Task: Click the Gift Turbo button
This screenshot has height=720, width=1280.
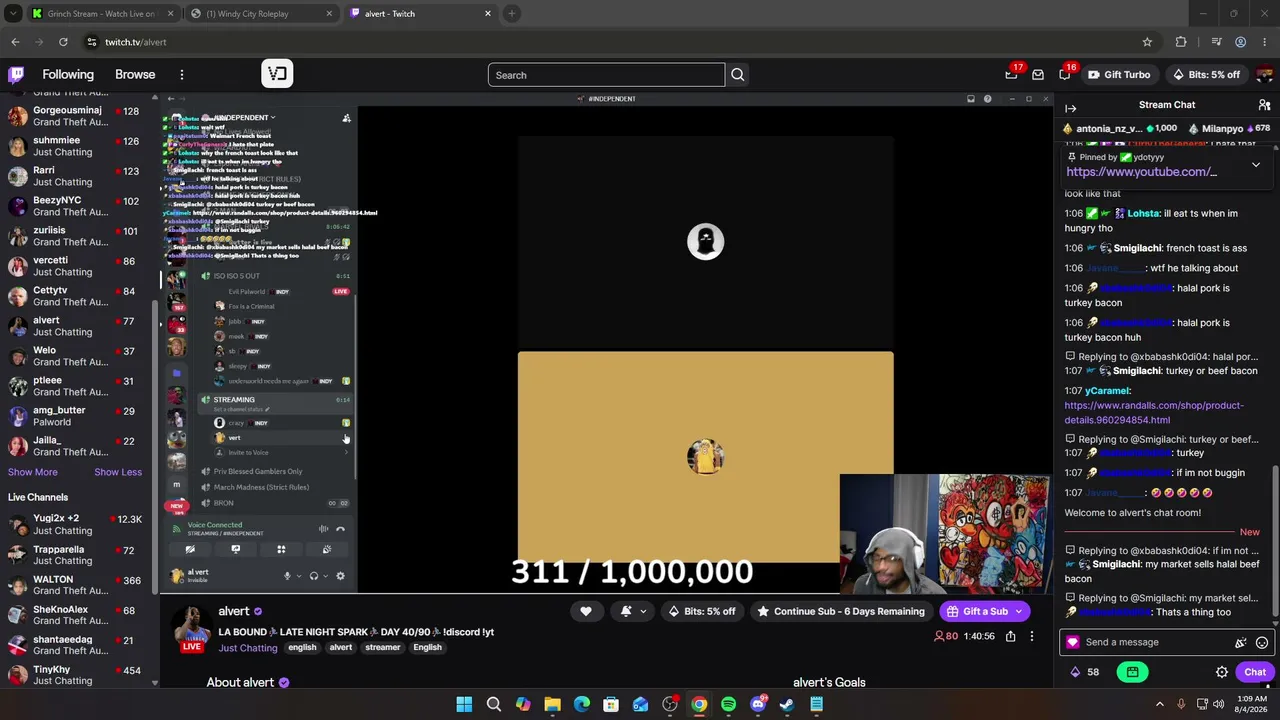Action: [1119, 75]
